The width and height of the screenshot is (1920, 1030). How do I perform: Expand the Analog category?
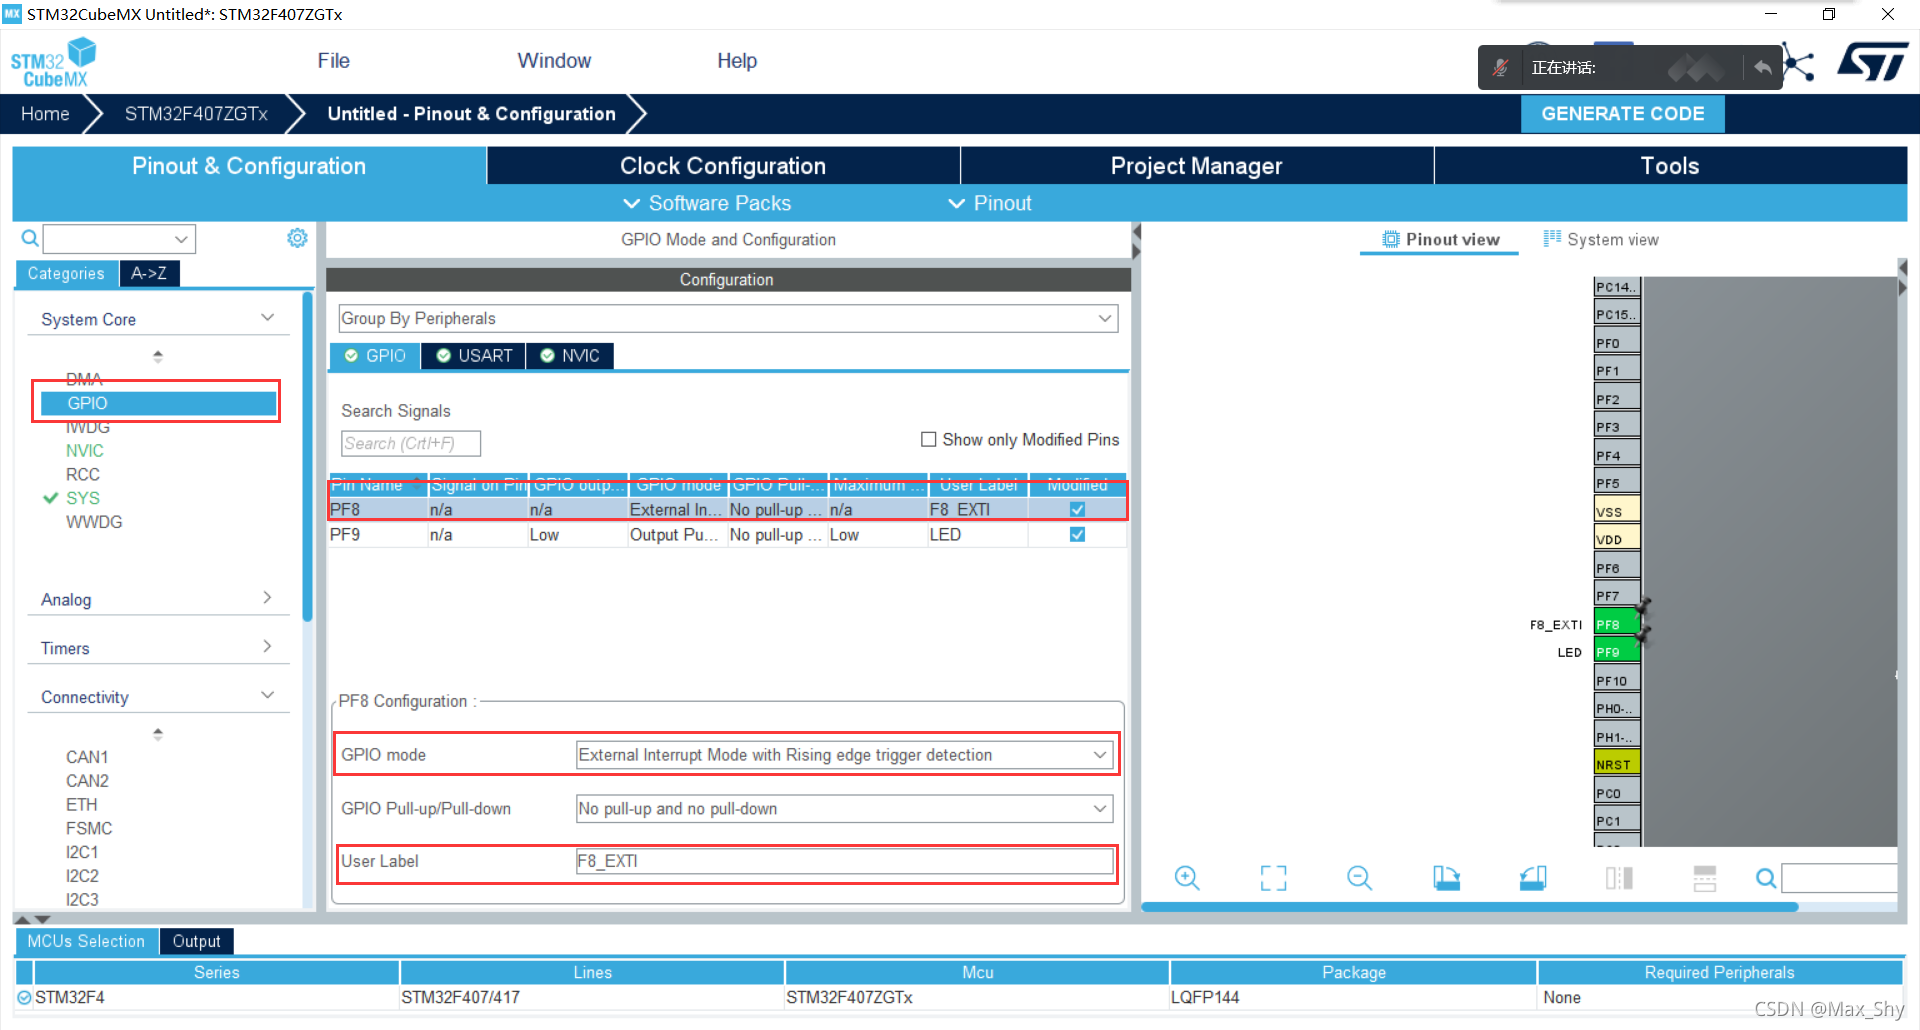point(267,598)
